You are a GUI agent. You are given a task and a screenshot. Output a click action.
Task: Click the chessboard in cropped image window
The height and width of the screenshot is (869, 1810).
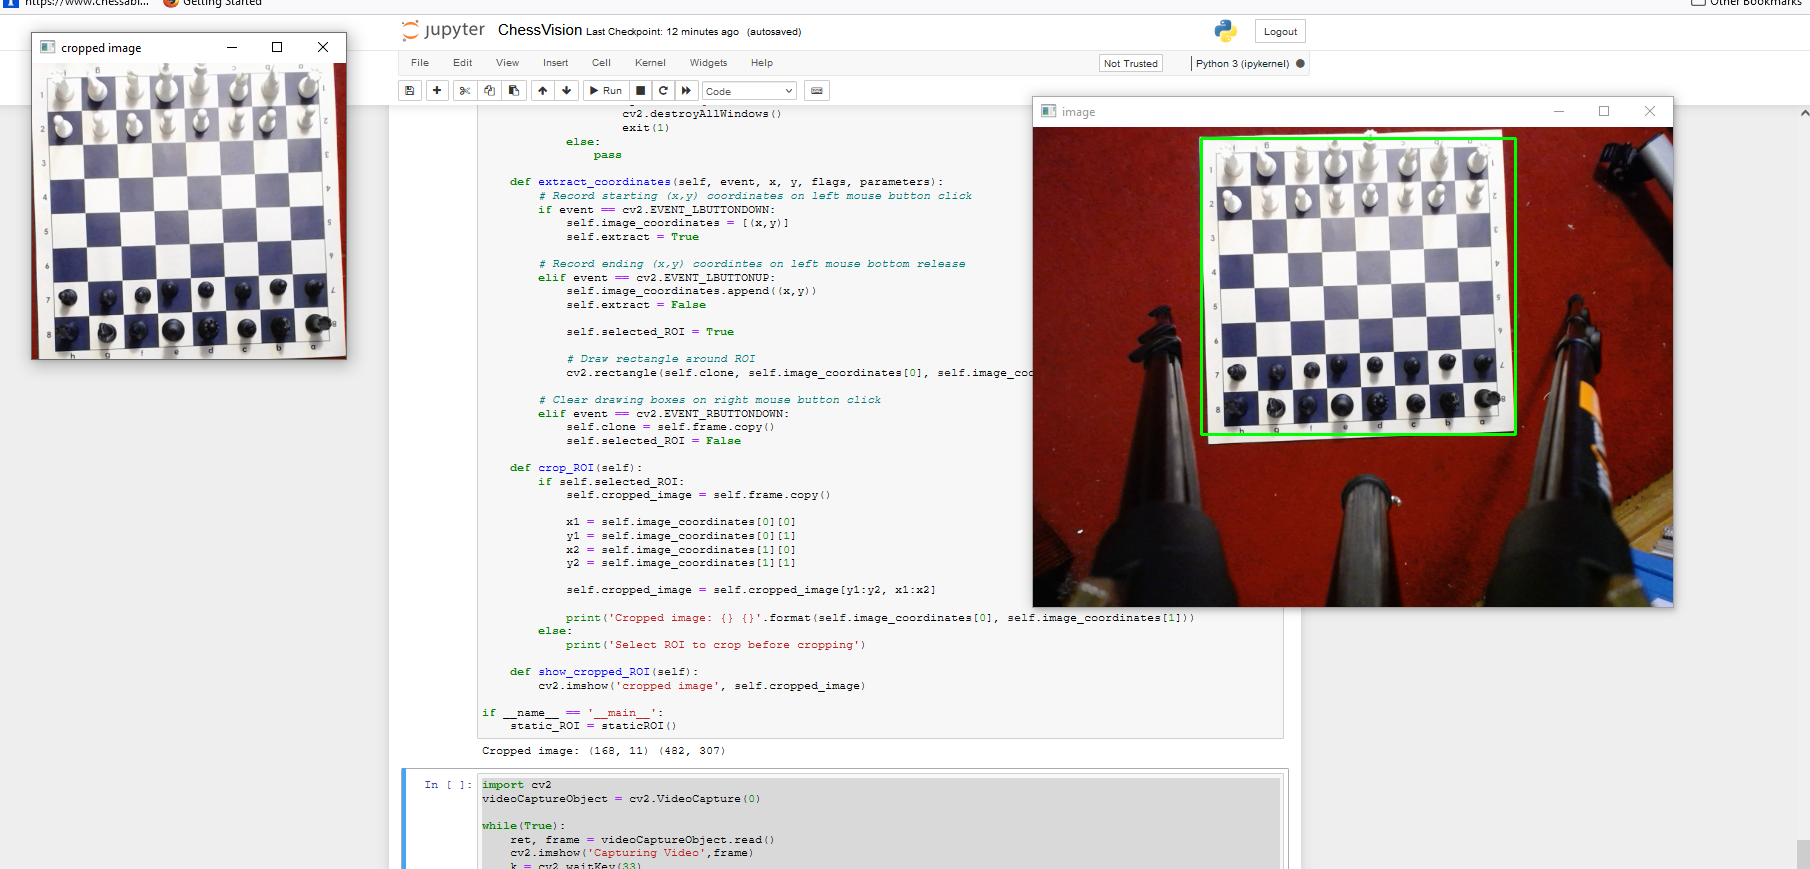coord(189,210)
